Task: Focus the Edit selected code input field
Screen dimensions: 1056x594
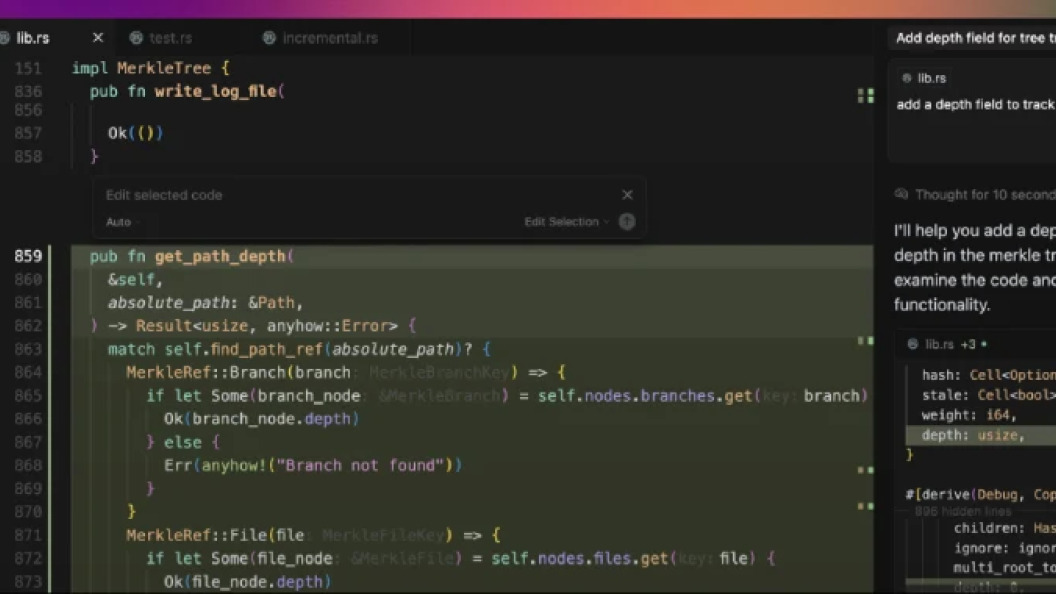Action: point(357,195)
